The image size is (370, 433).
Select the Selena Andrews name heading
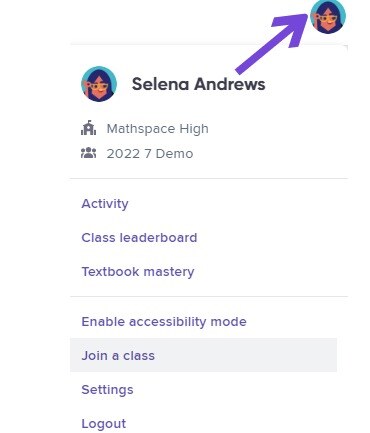[x=199, y=84]
